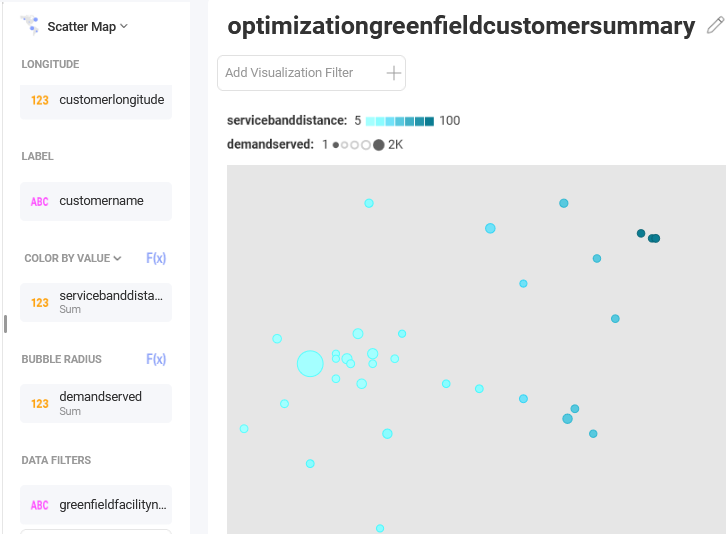Click the demandserved bubble size legend
This screenshot has height=534, width=726.
(358, 145)
